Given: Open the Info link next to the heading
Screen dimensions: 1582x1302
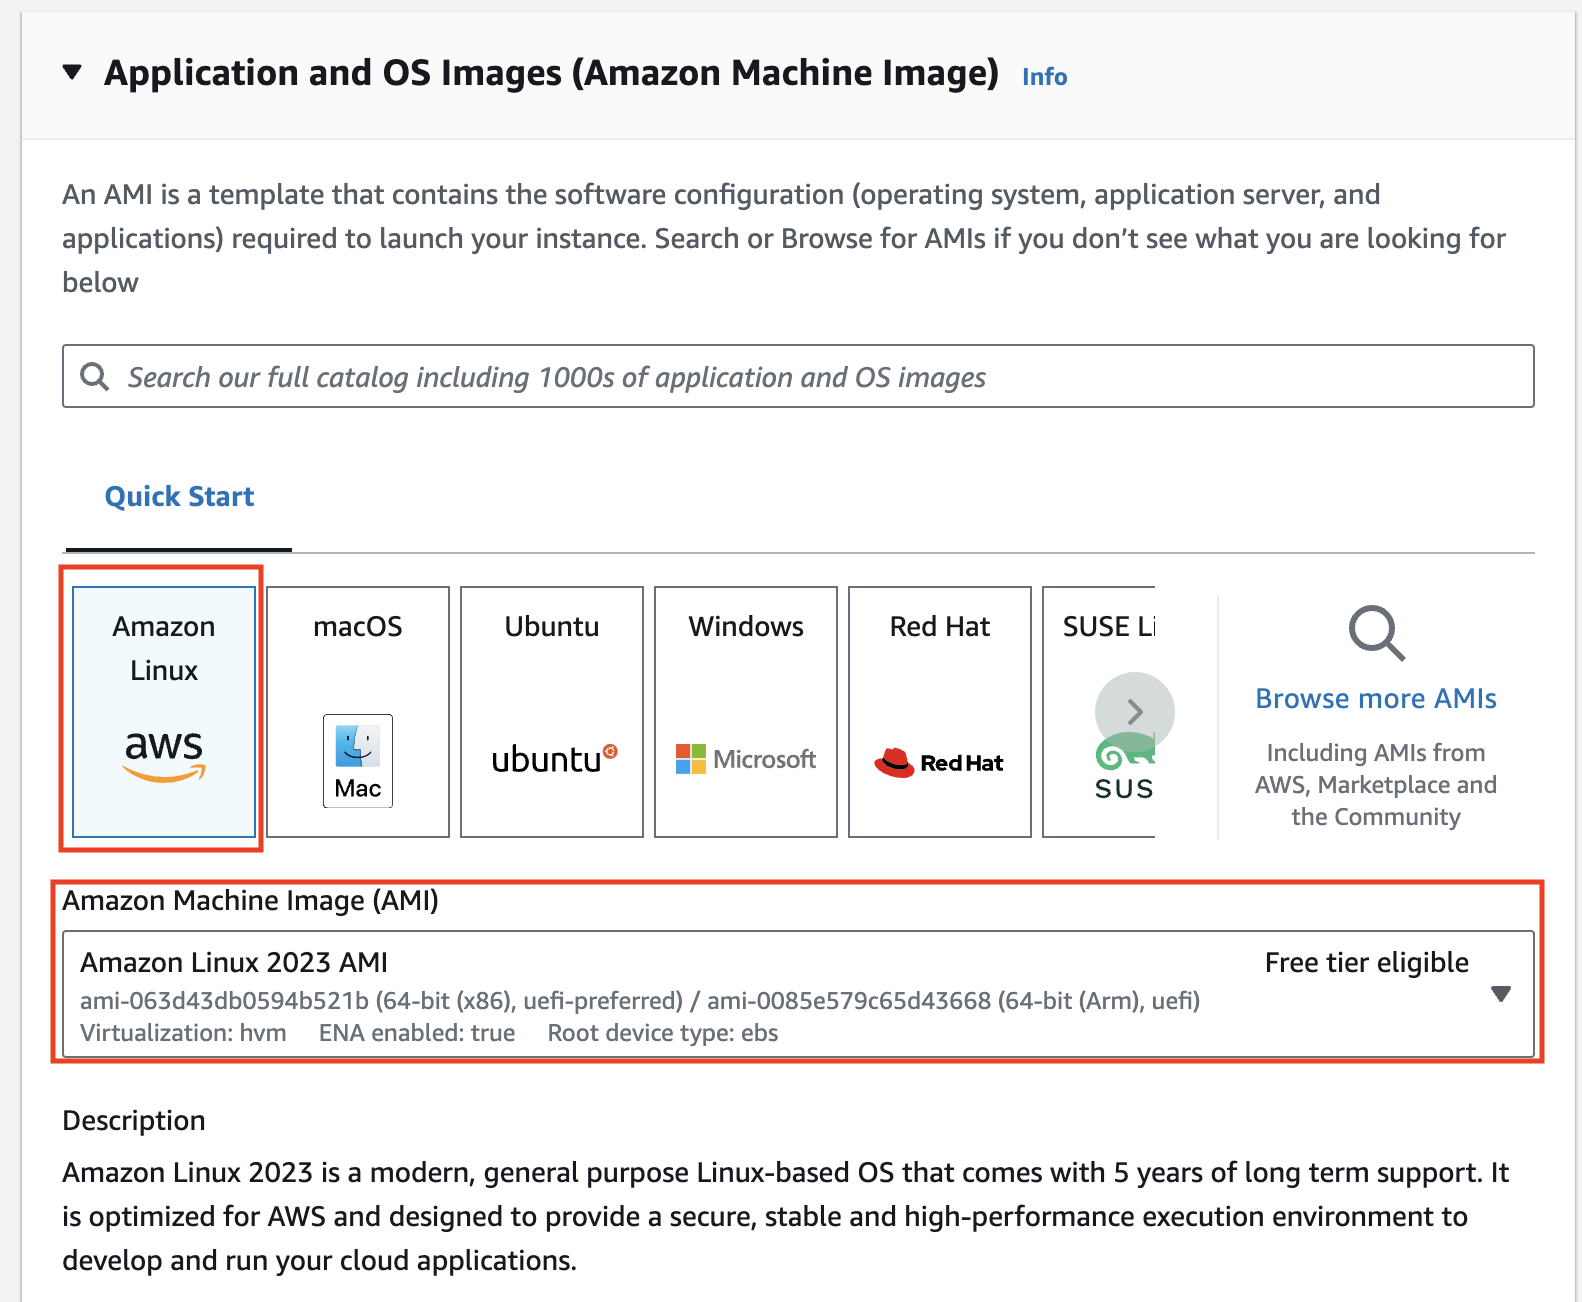Looking at the screenshot, I should coord(1044,77).
